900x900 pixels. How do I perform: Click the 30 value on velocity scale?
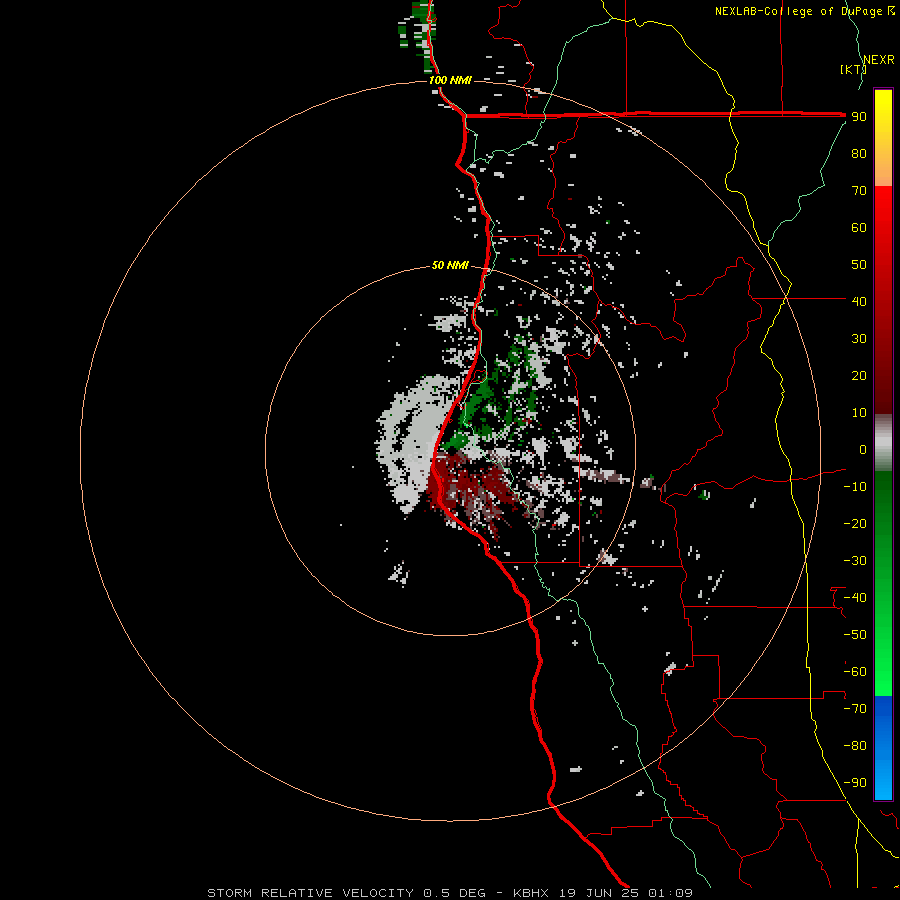[859, 339]
